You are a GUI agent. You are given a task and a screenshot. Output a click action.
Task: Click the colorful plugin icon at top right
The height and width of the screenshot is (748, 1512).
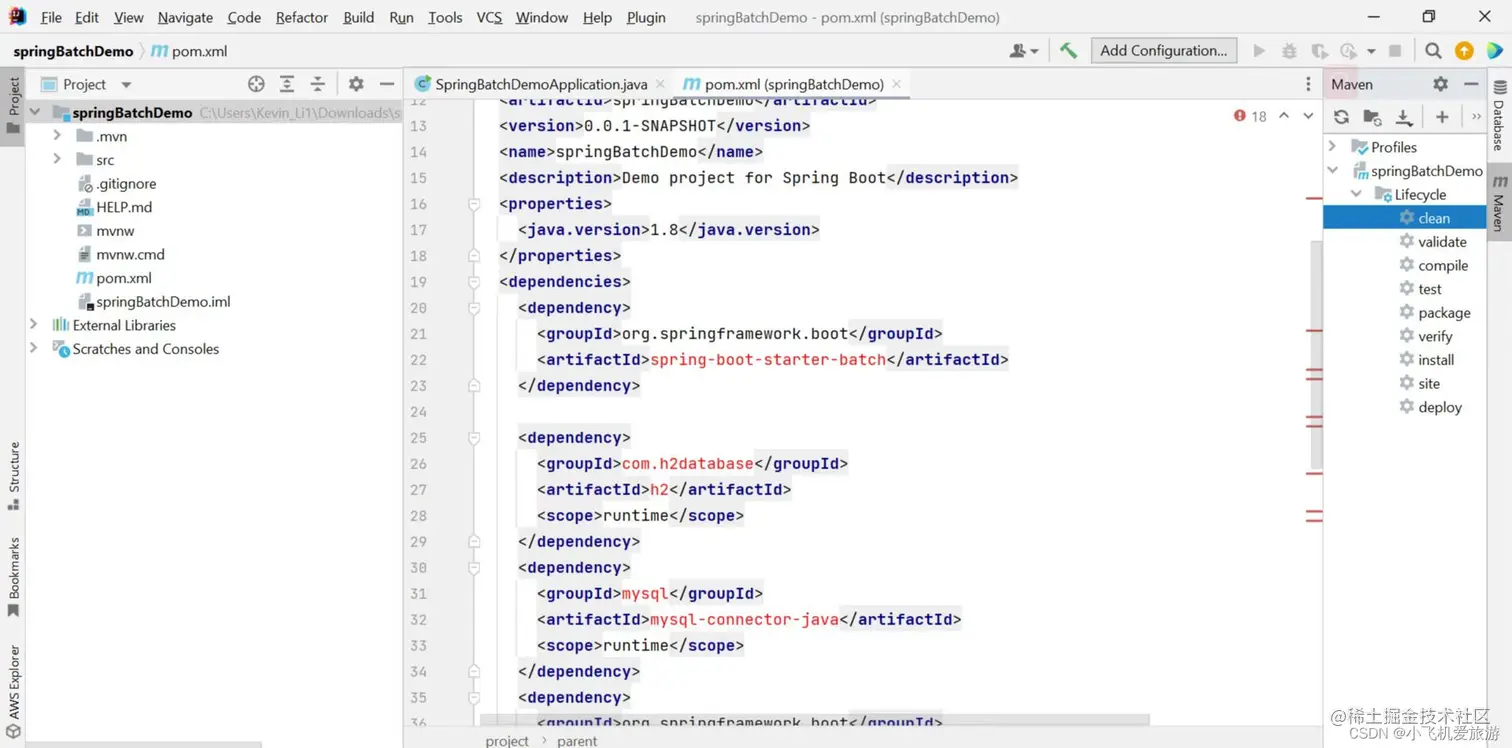pyautogui.click(x=1494, y=51)
